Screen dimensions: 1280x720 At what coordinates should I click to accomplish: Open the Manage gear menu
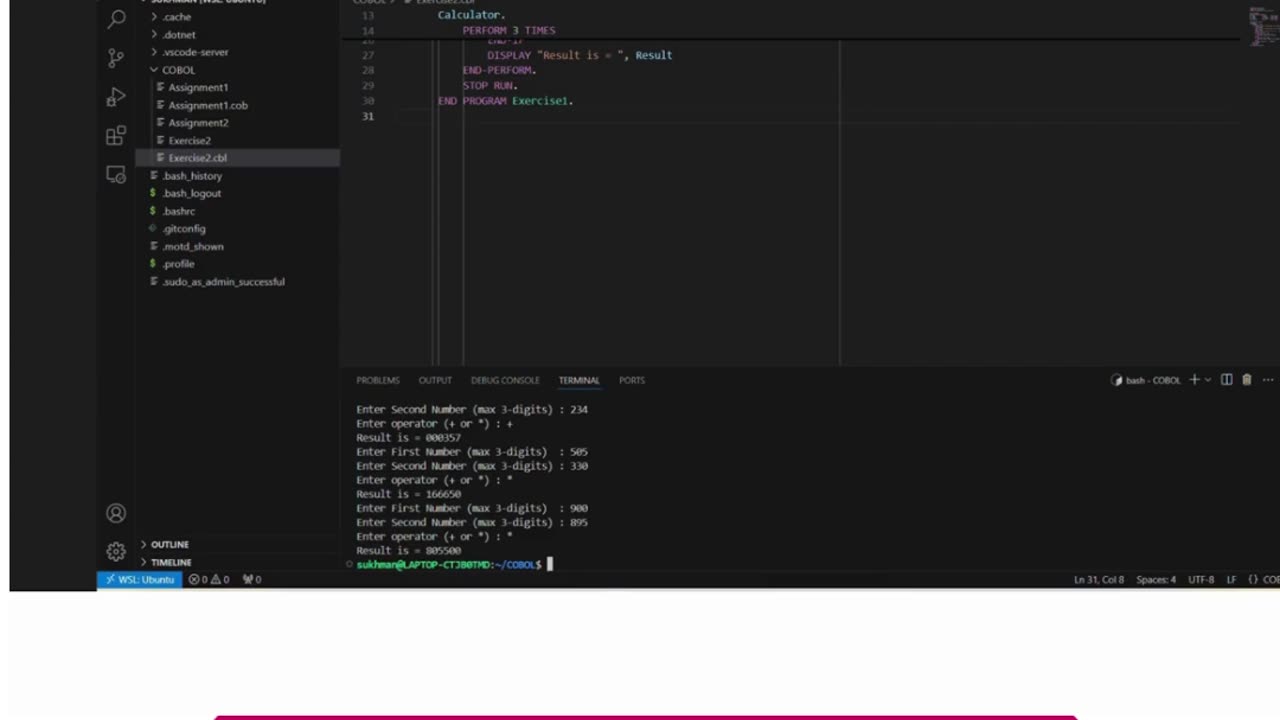pos(116,551)
